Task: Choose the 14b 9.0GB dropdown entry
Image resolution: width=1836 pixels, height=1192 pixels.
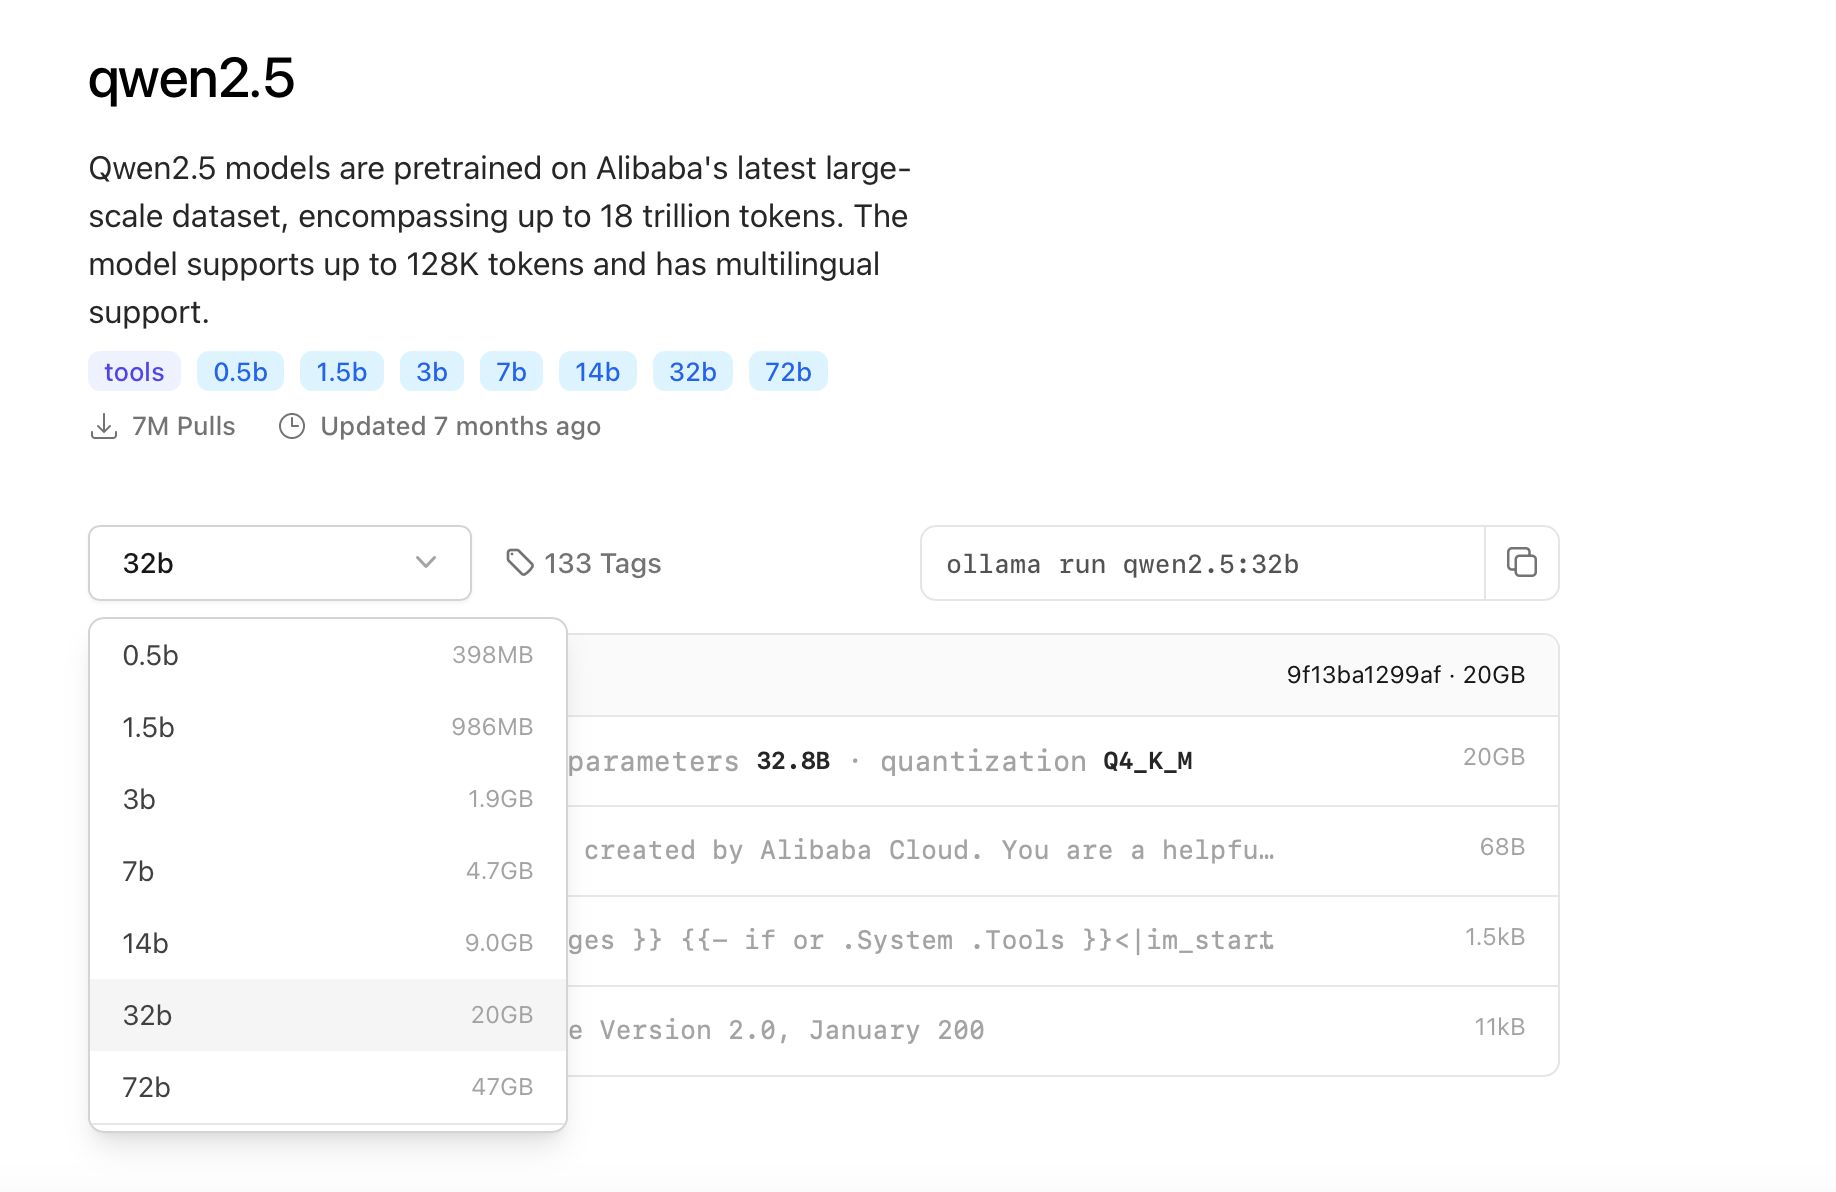Action: [x=328, y=944]
